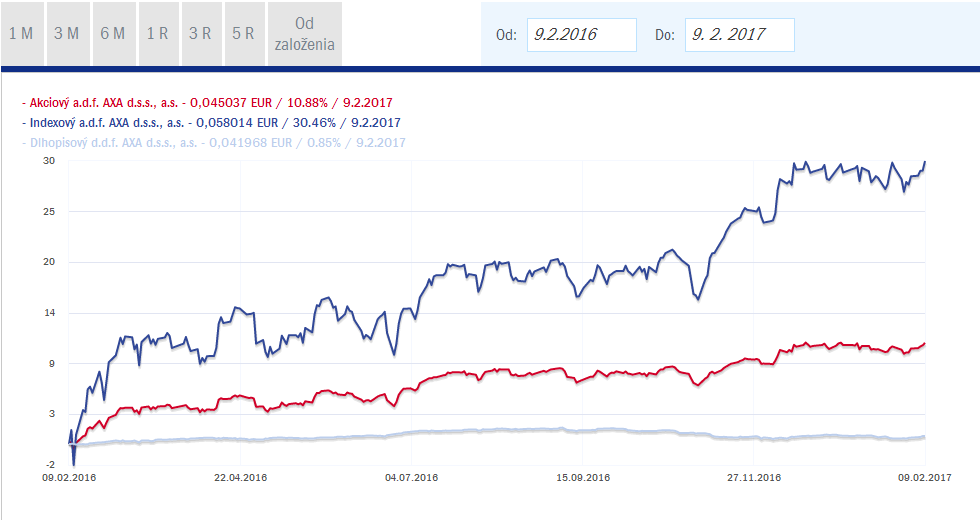Click the 15.09.2016 x-axis date label
Image resolution: width=980 pixels, height=520 pixels.
click(582, 478)
